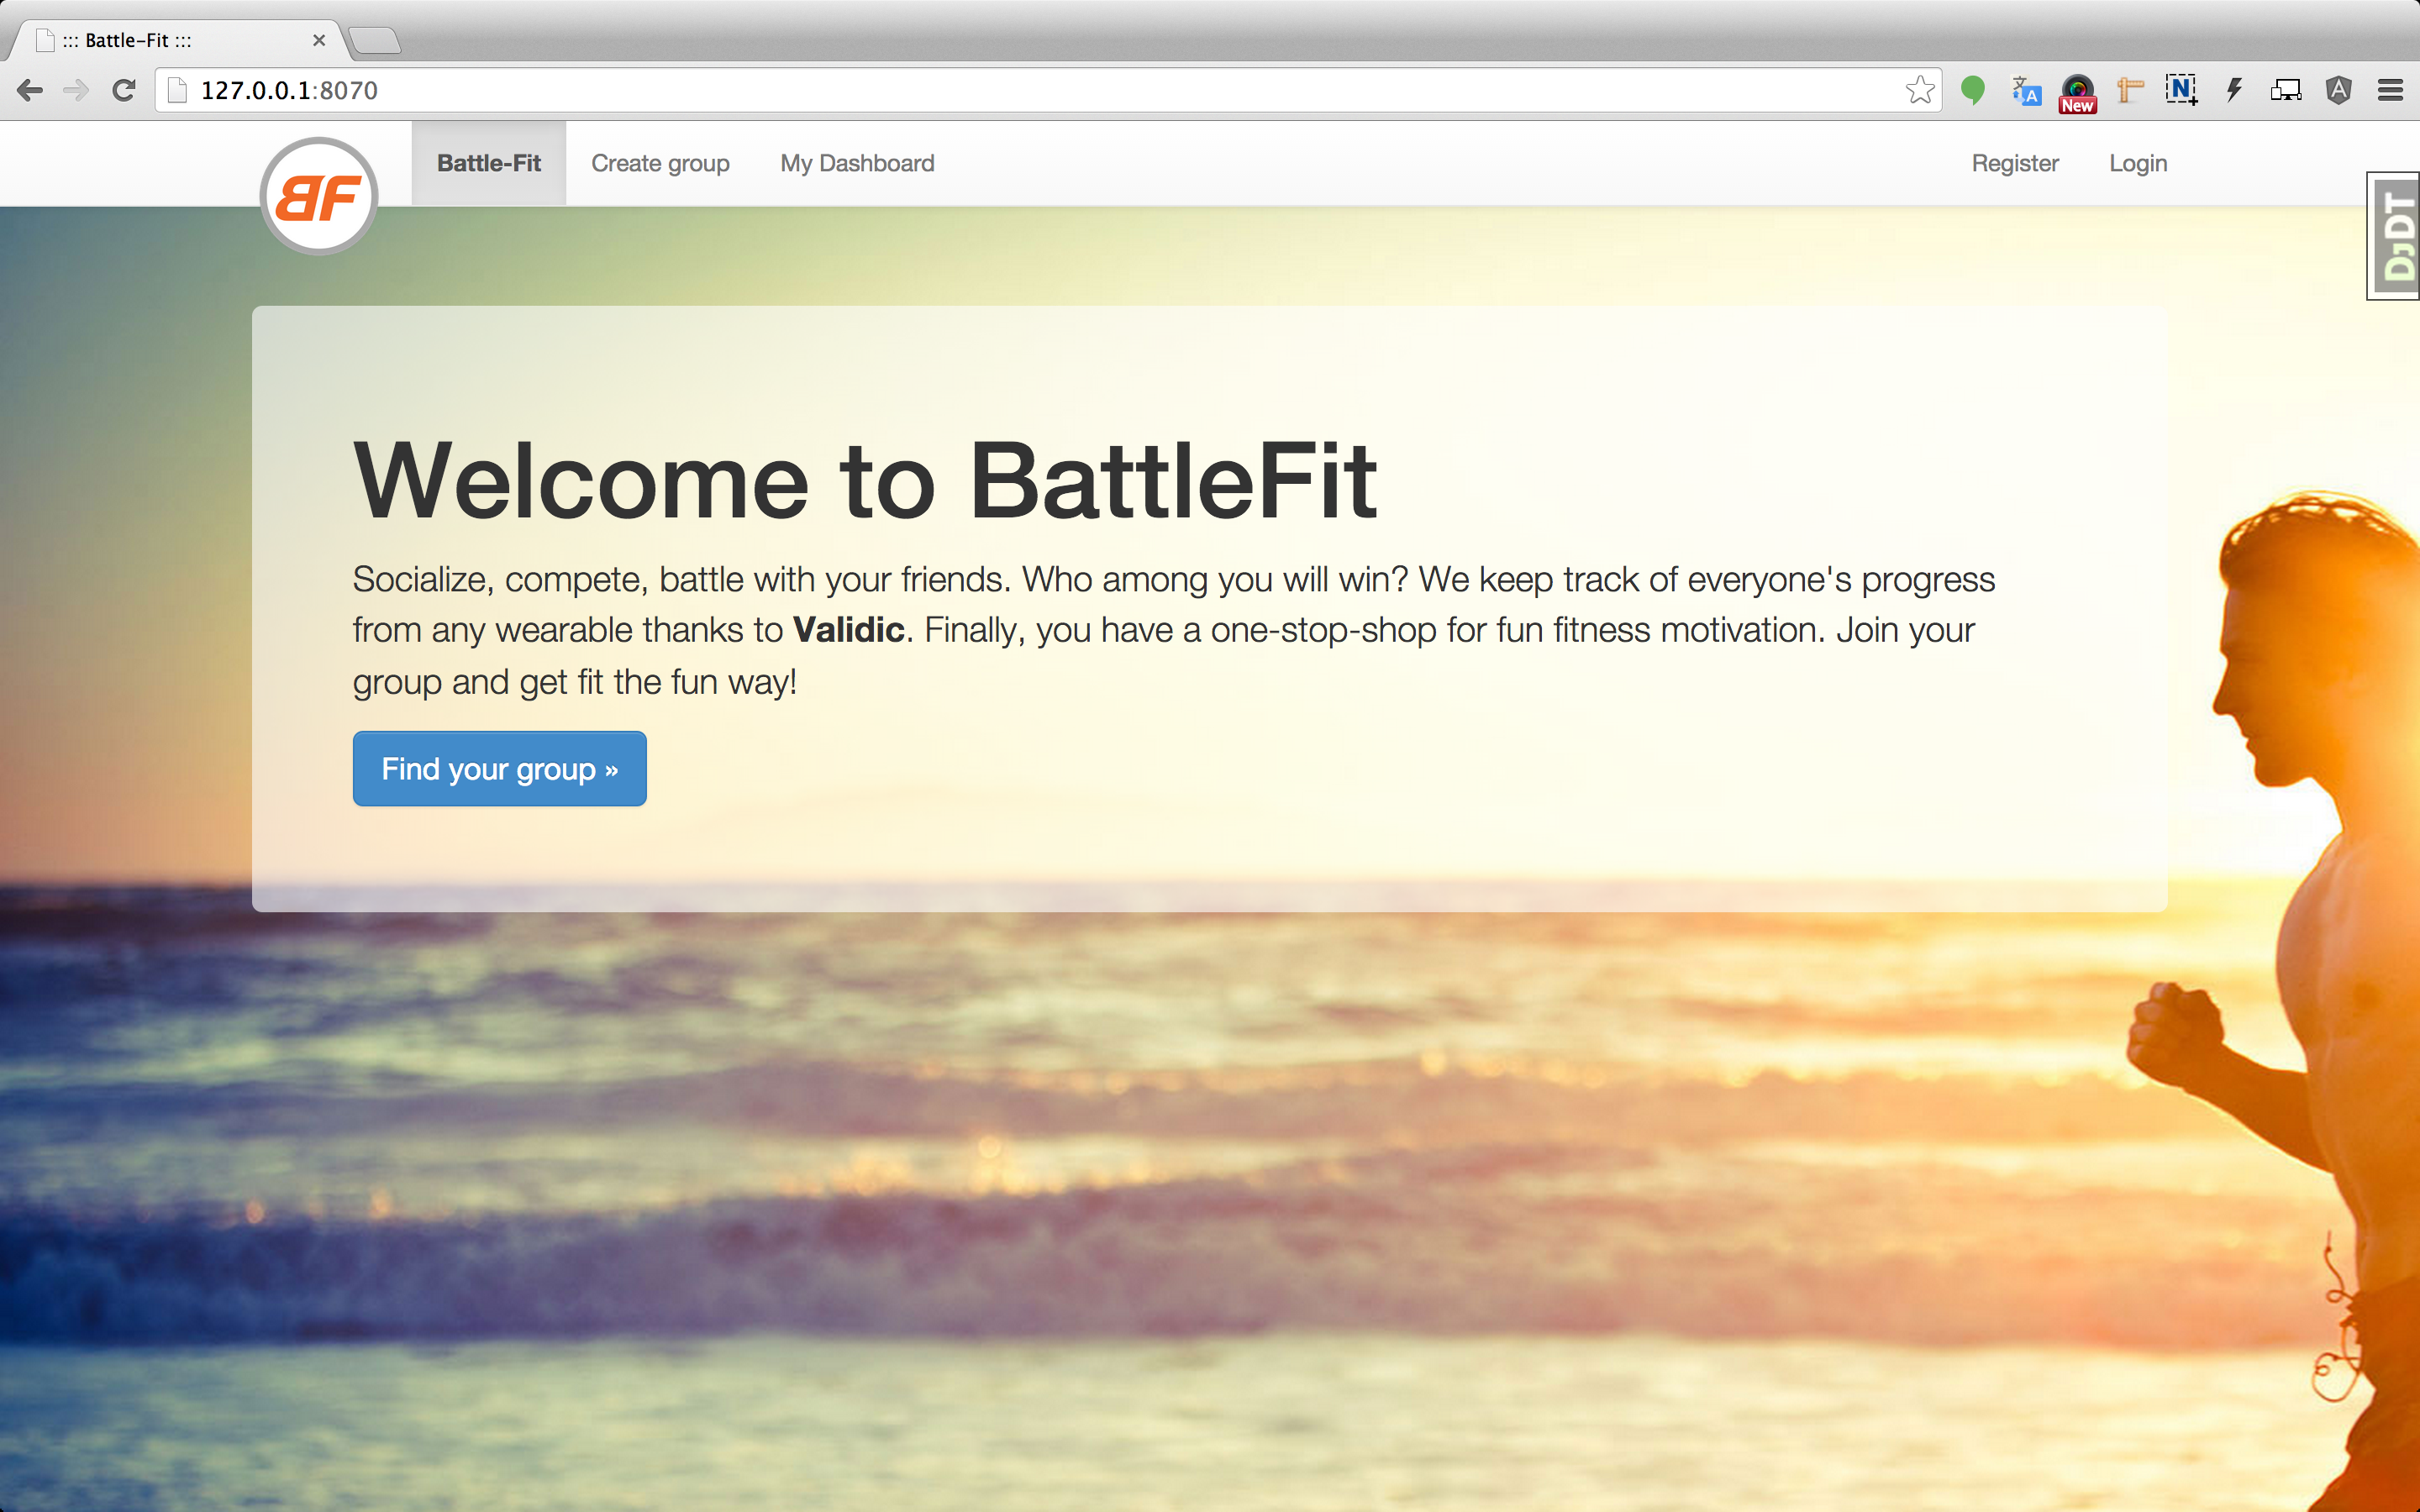Toggle the DjDT debug toolbar handle
This screenshot has height=1512, width=2420.
2394,236
